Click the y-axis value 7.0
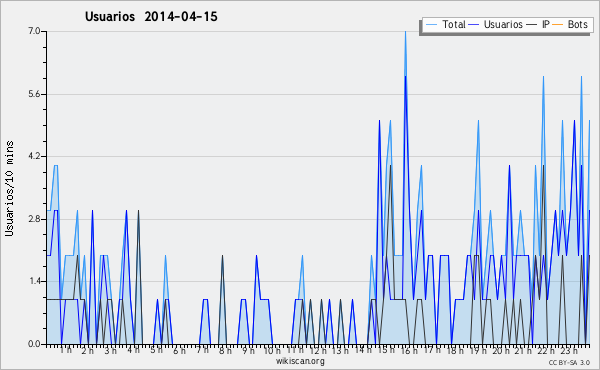The height and width of the screenshot is (370, 600). tap(34, 31)
